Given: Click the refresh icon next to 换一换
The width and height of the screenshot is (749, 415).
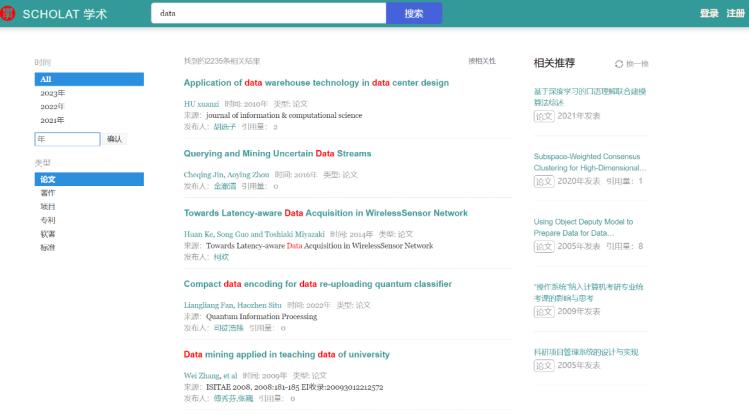Looking at the screenshot, I should [619, 63].
